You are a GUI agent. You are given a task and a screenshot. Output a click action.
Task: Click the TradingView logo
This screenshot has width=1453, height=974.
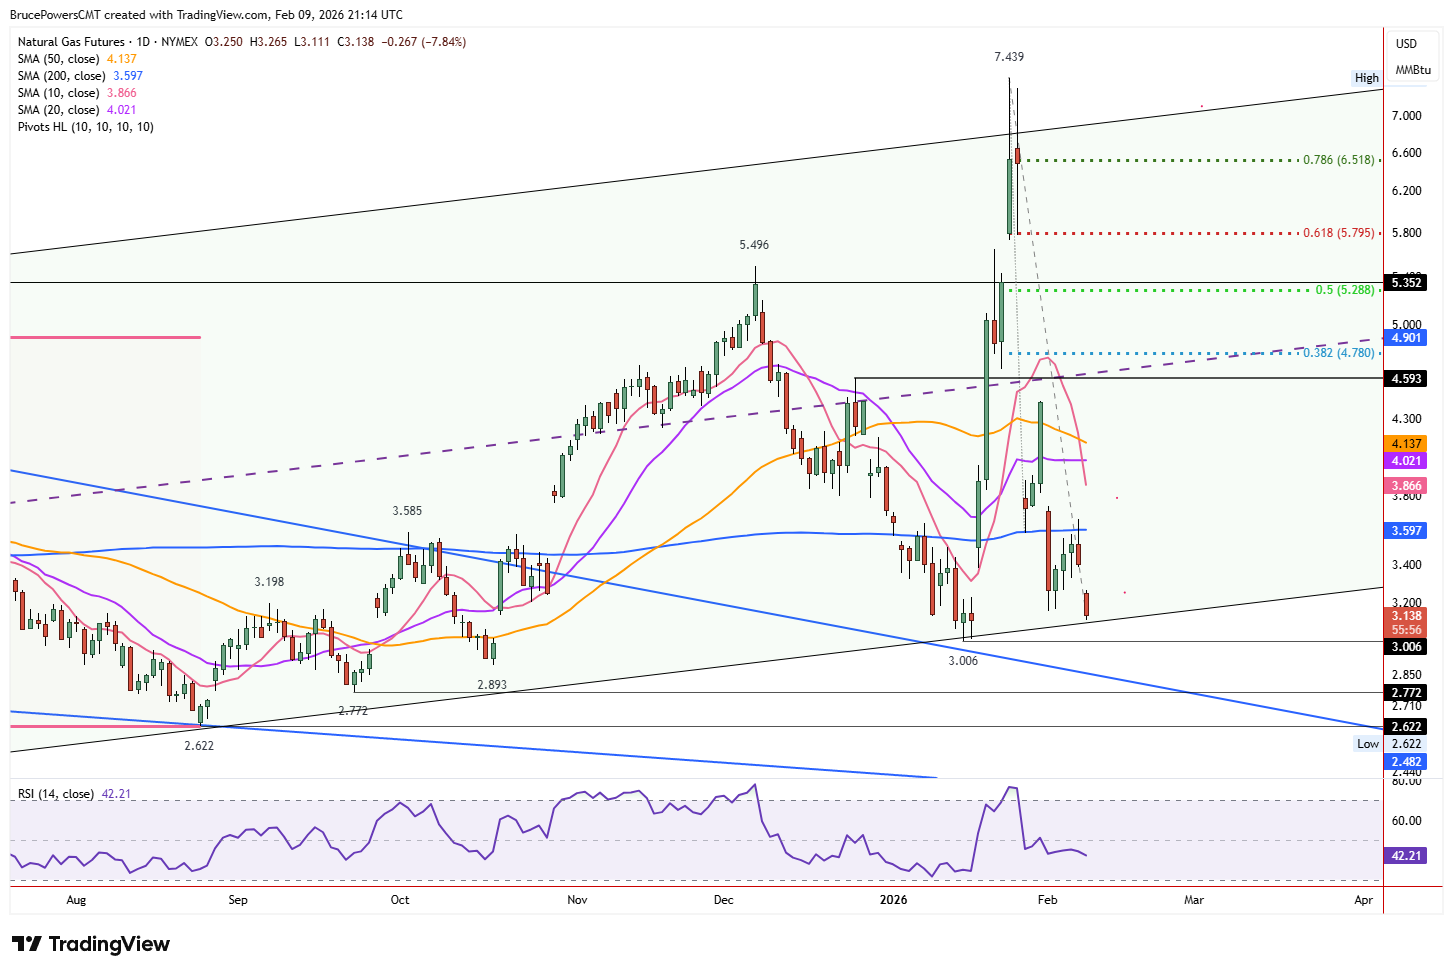pos(89,943)
